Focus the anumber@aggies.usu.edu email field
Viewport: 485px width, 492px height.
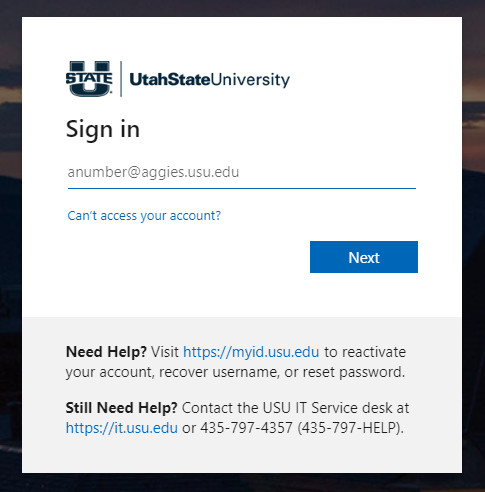(242, 172)
